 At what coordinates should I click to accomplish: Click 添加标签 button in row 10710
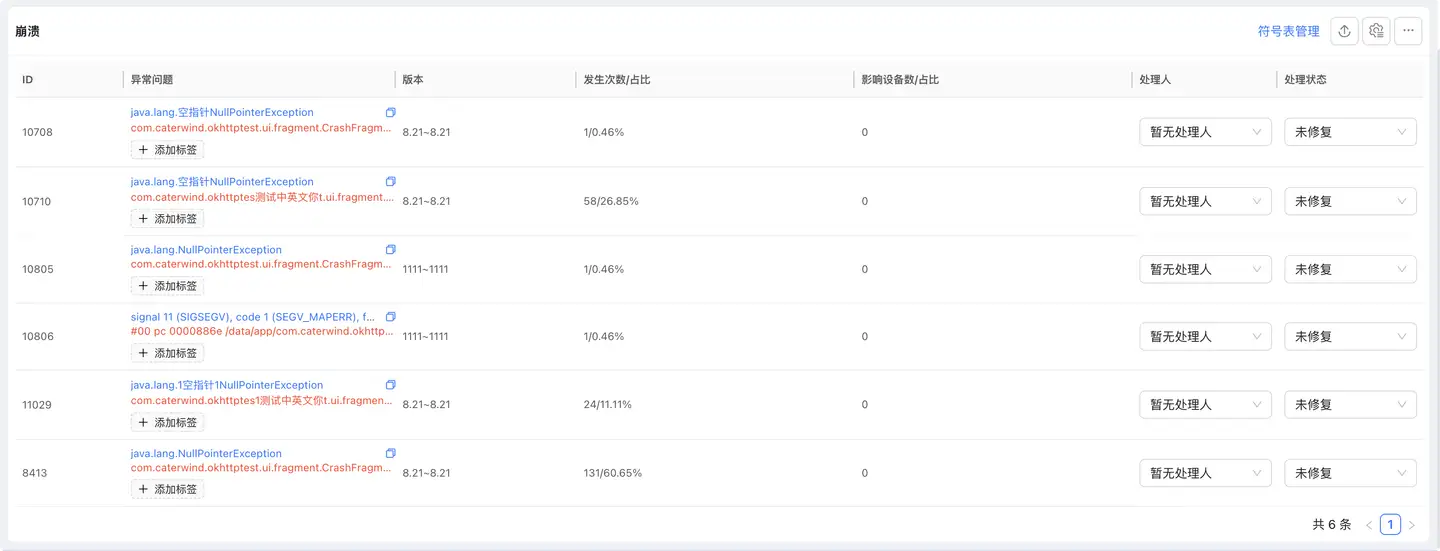pyautogui.click(x=168, y=219)
